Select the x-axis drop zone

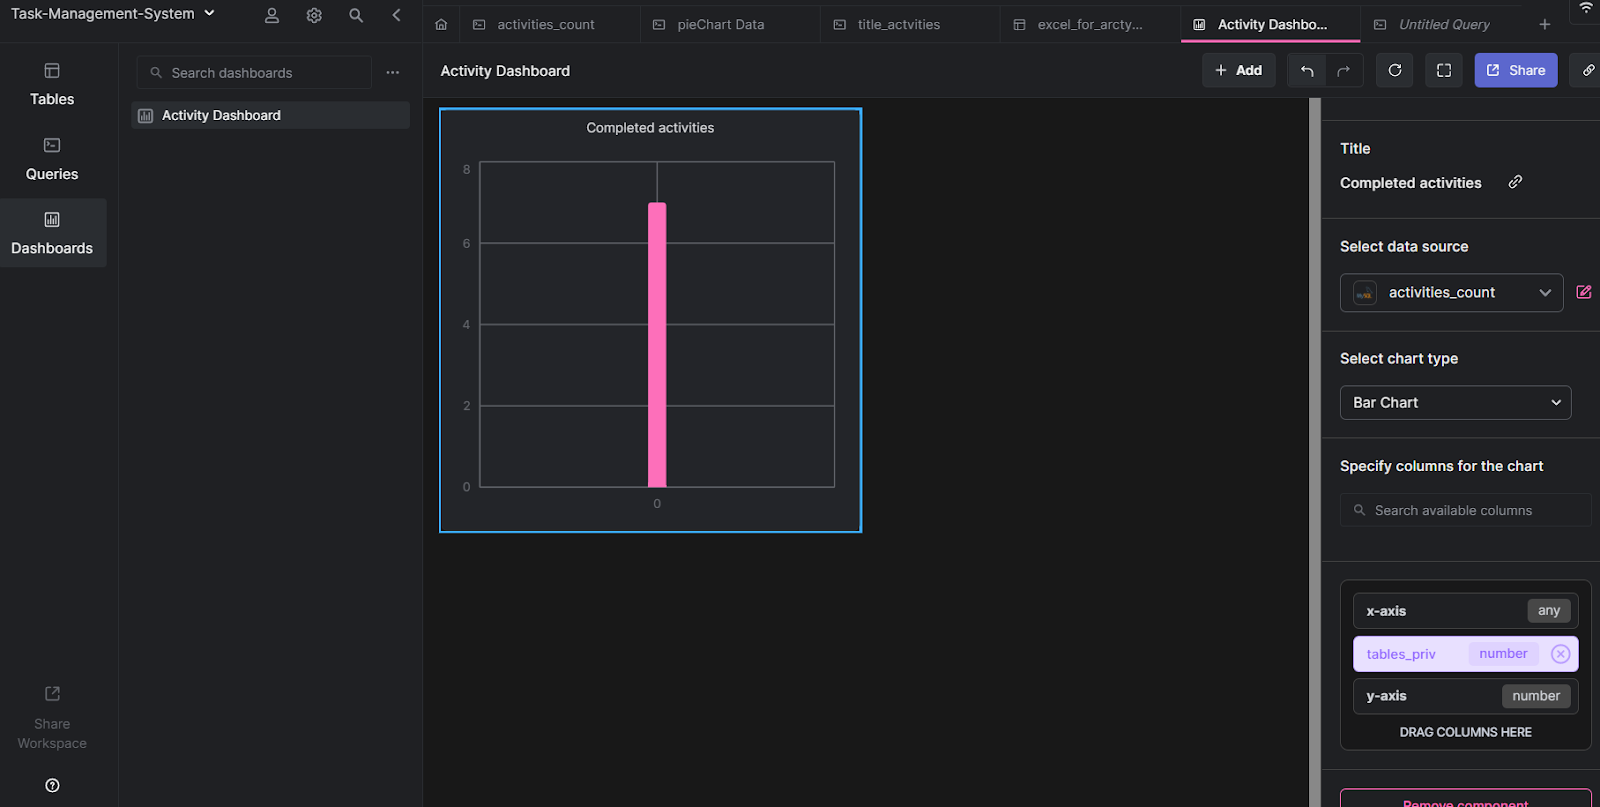point(1465,611)
